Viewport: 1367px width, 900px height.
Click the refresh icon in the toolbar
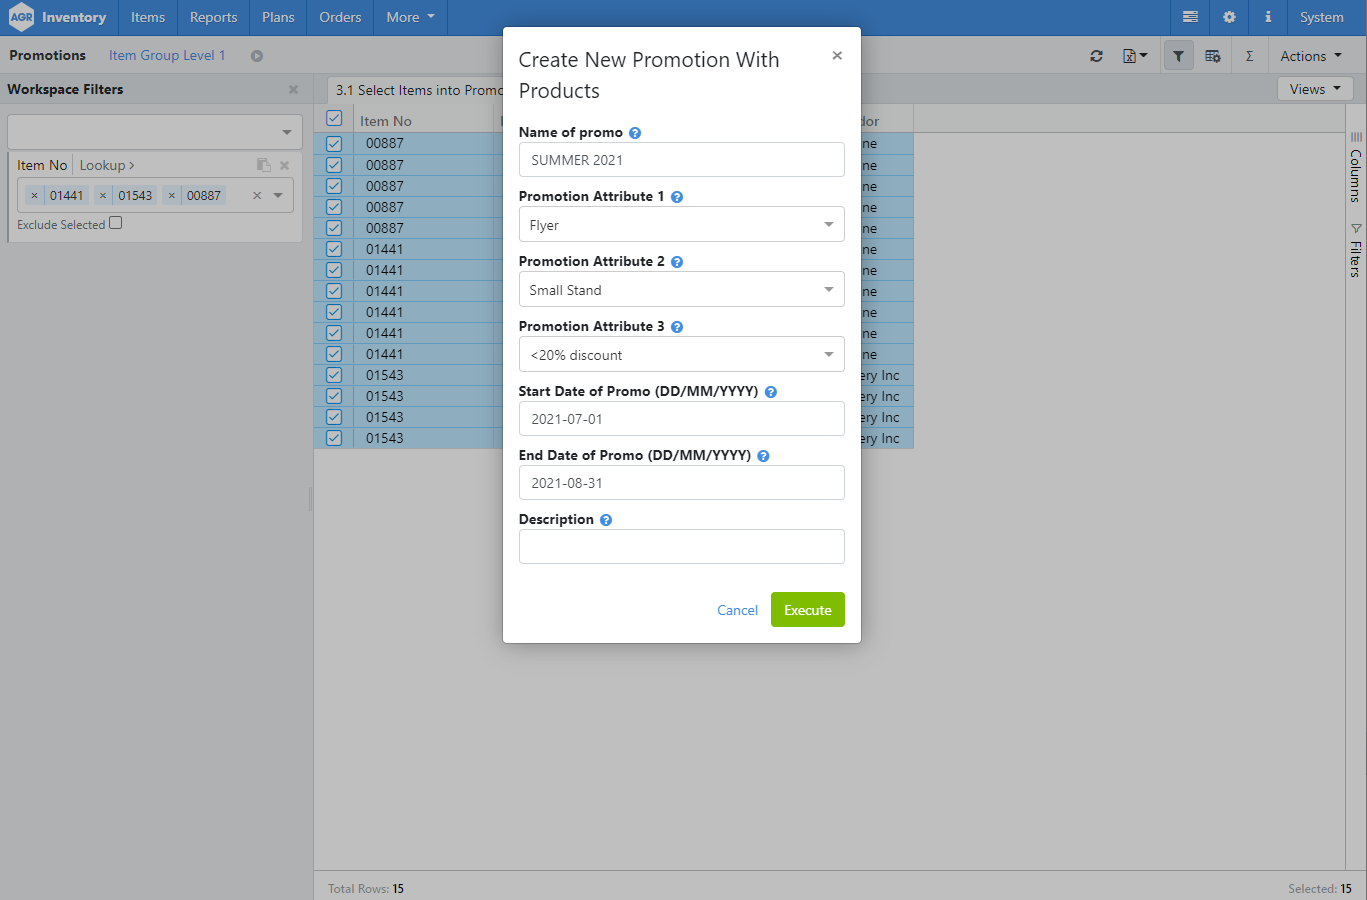[1096, 56]
